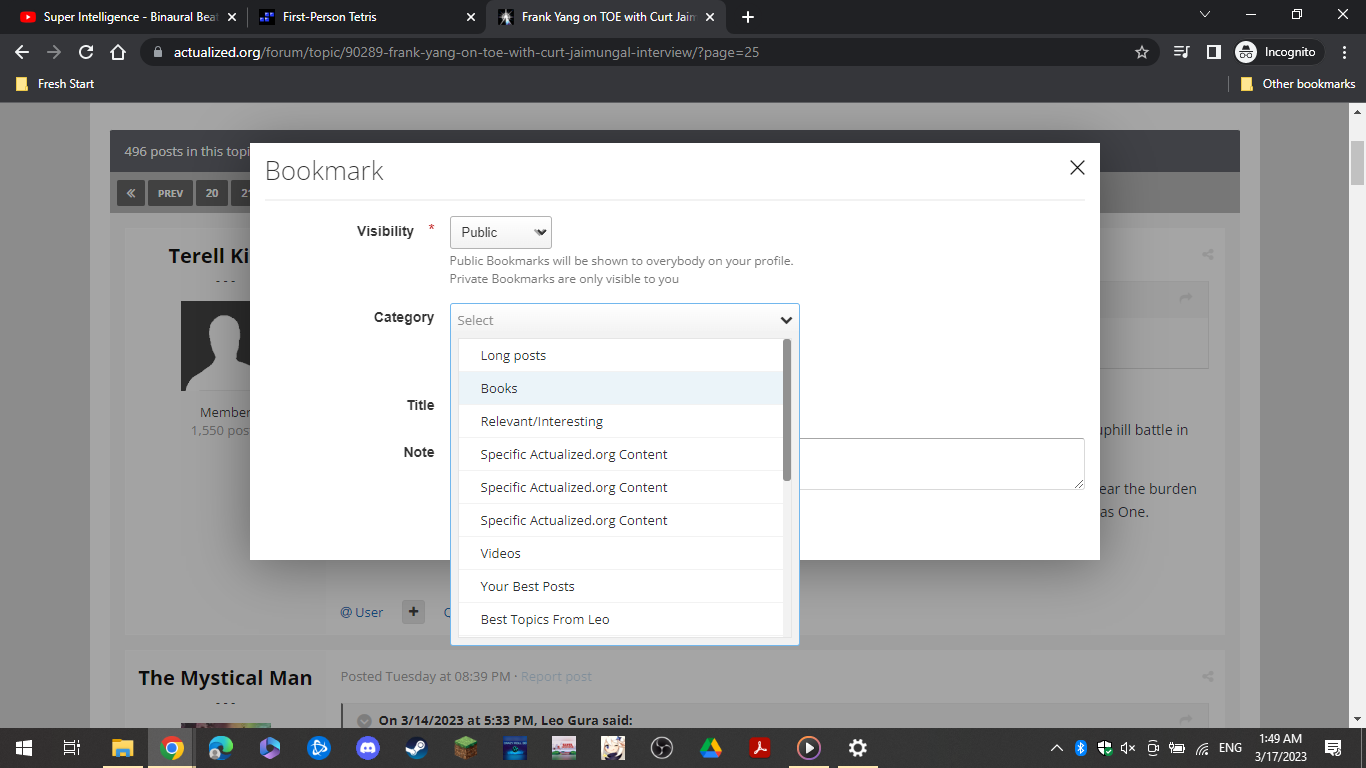Viewport: 1366px width, 768px height.
Task: Bookmark this page with the star icon
Action: coord(1141,52)
